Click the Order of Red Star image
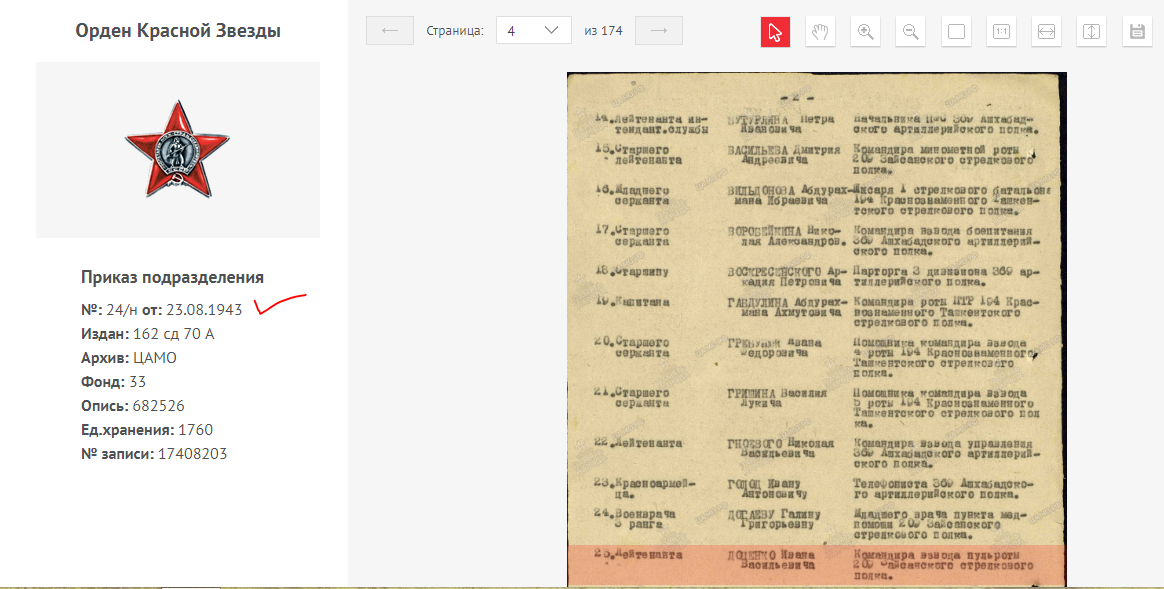This screenshot has width=1164, height=589. pyautogui.click(x=177, y=149)
